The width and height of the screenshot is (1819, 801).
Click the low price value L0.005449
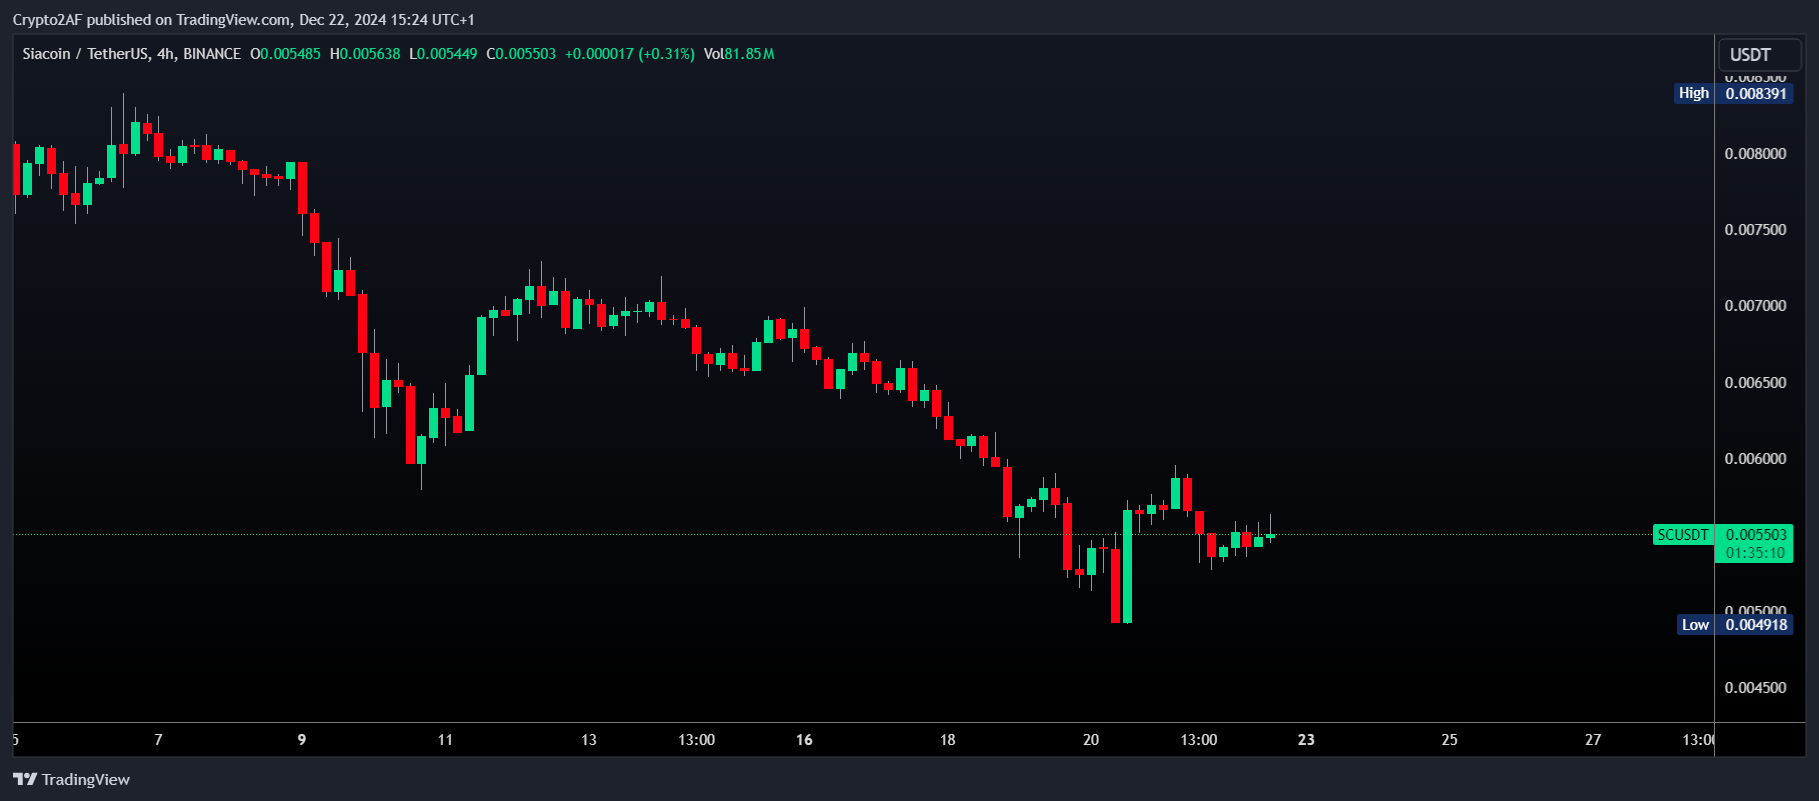(x=443, y=54)
